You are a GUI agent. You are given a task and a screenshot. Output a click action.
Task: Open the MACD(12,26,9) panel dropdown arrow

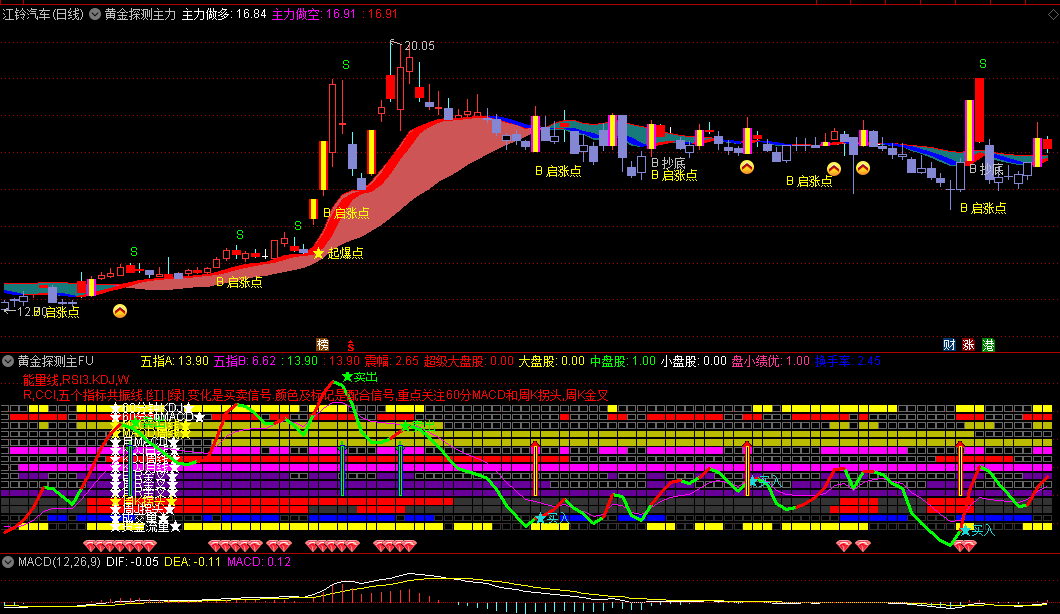pyautogui.click(x=8, y=562)
